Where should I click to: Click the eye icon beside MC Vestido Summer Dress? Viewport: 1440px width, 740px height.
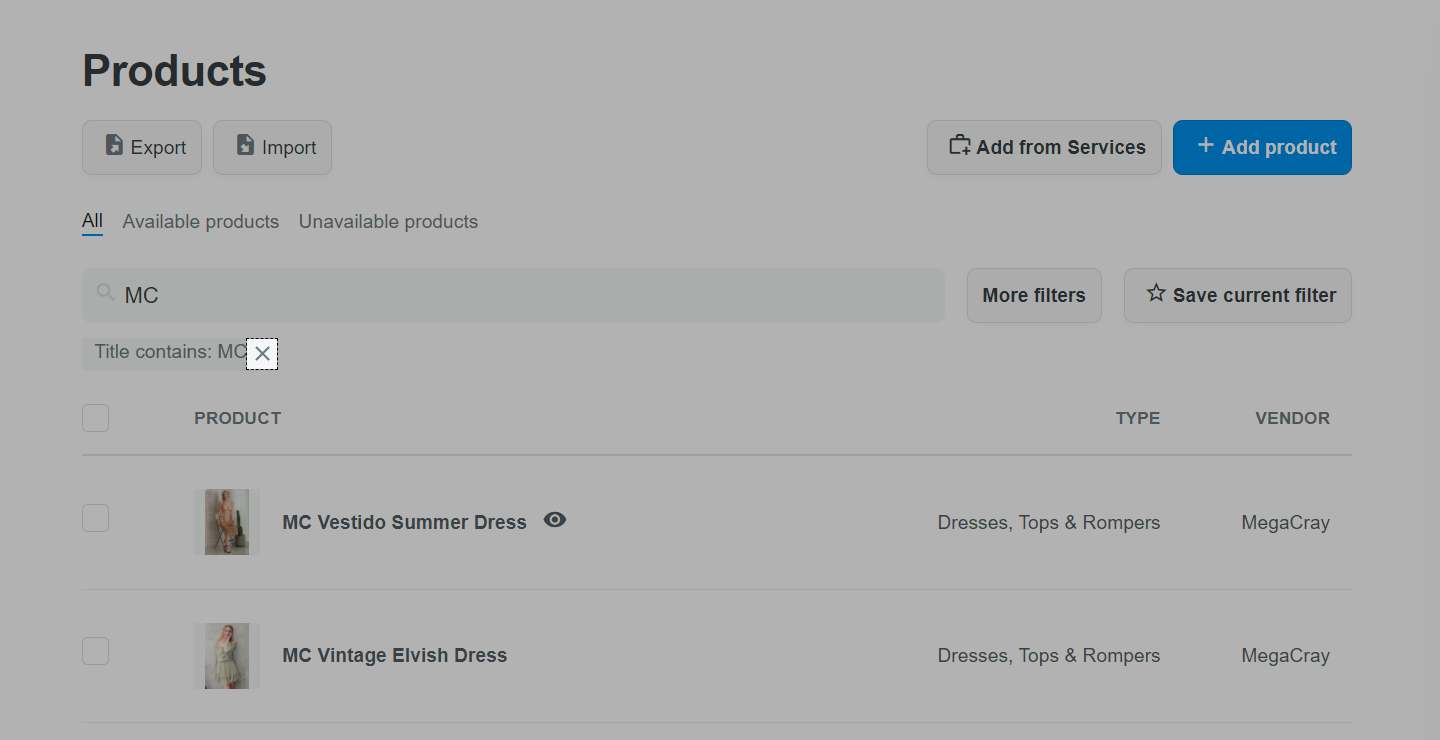(x=555, y=520)
